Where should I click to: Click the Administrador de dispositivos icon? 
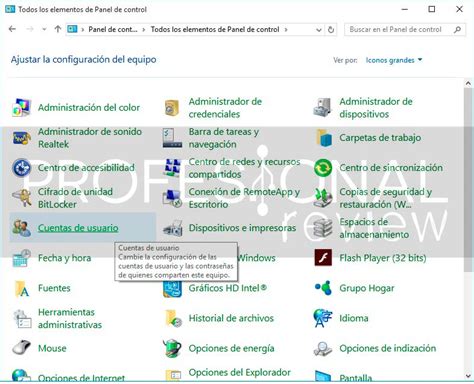pyautogui.click(x=322, y=107)
